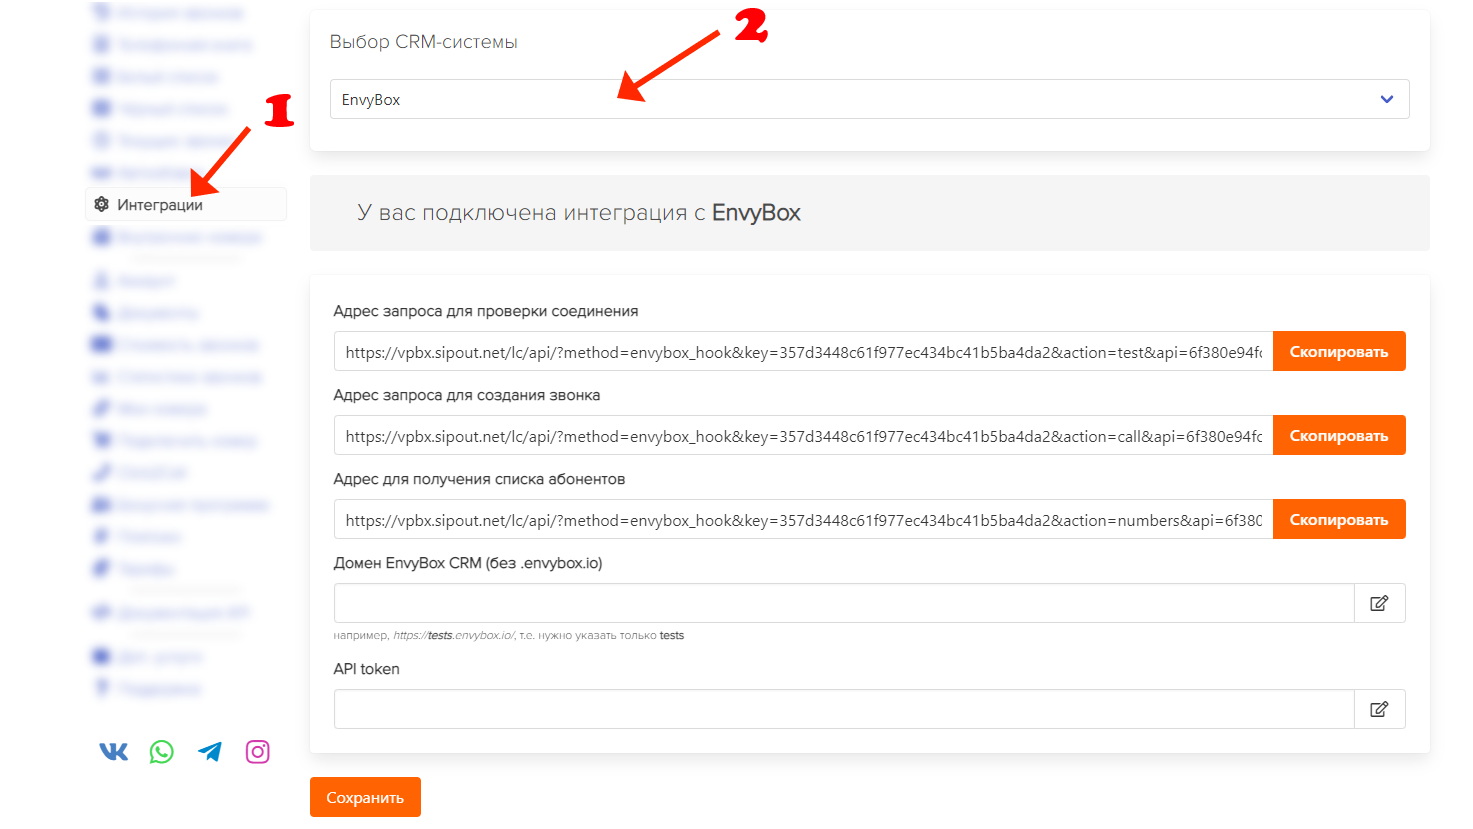Screen dimensions: 1473x829
Task: Open the Telegram channel icon
Action: [x=210, y=752]
